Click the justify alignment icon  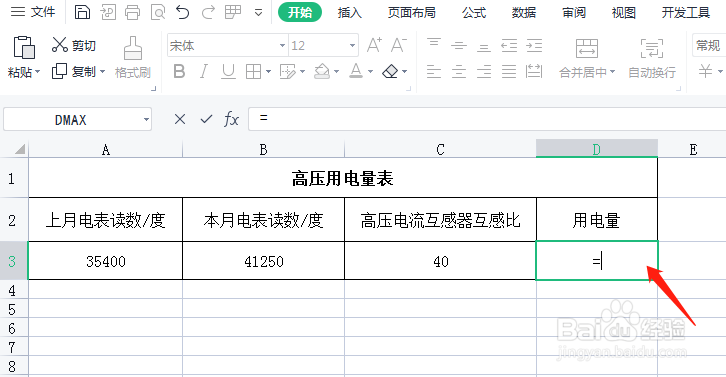tap(509, 72)
